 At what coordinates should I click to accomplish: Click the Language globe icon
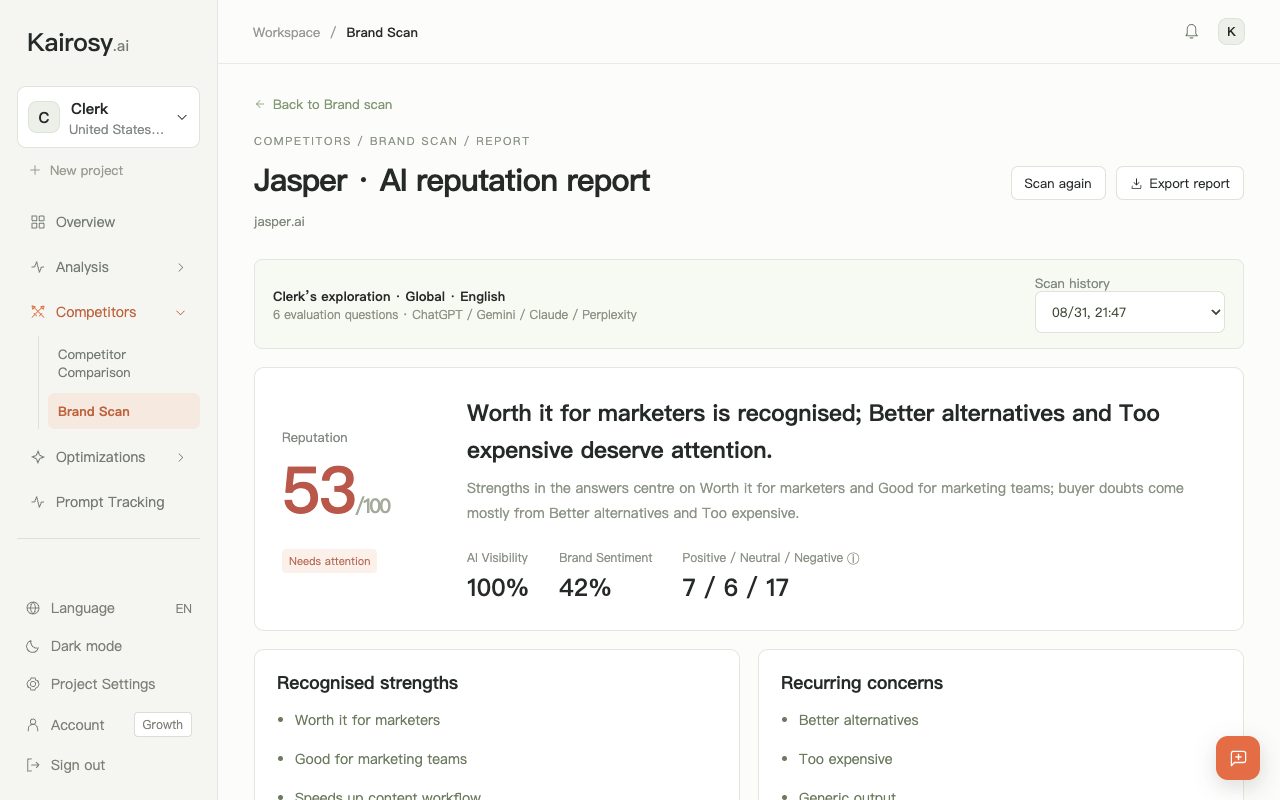[33, 608]
